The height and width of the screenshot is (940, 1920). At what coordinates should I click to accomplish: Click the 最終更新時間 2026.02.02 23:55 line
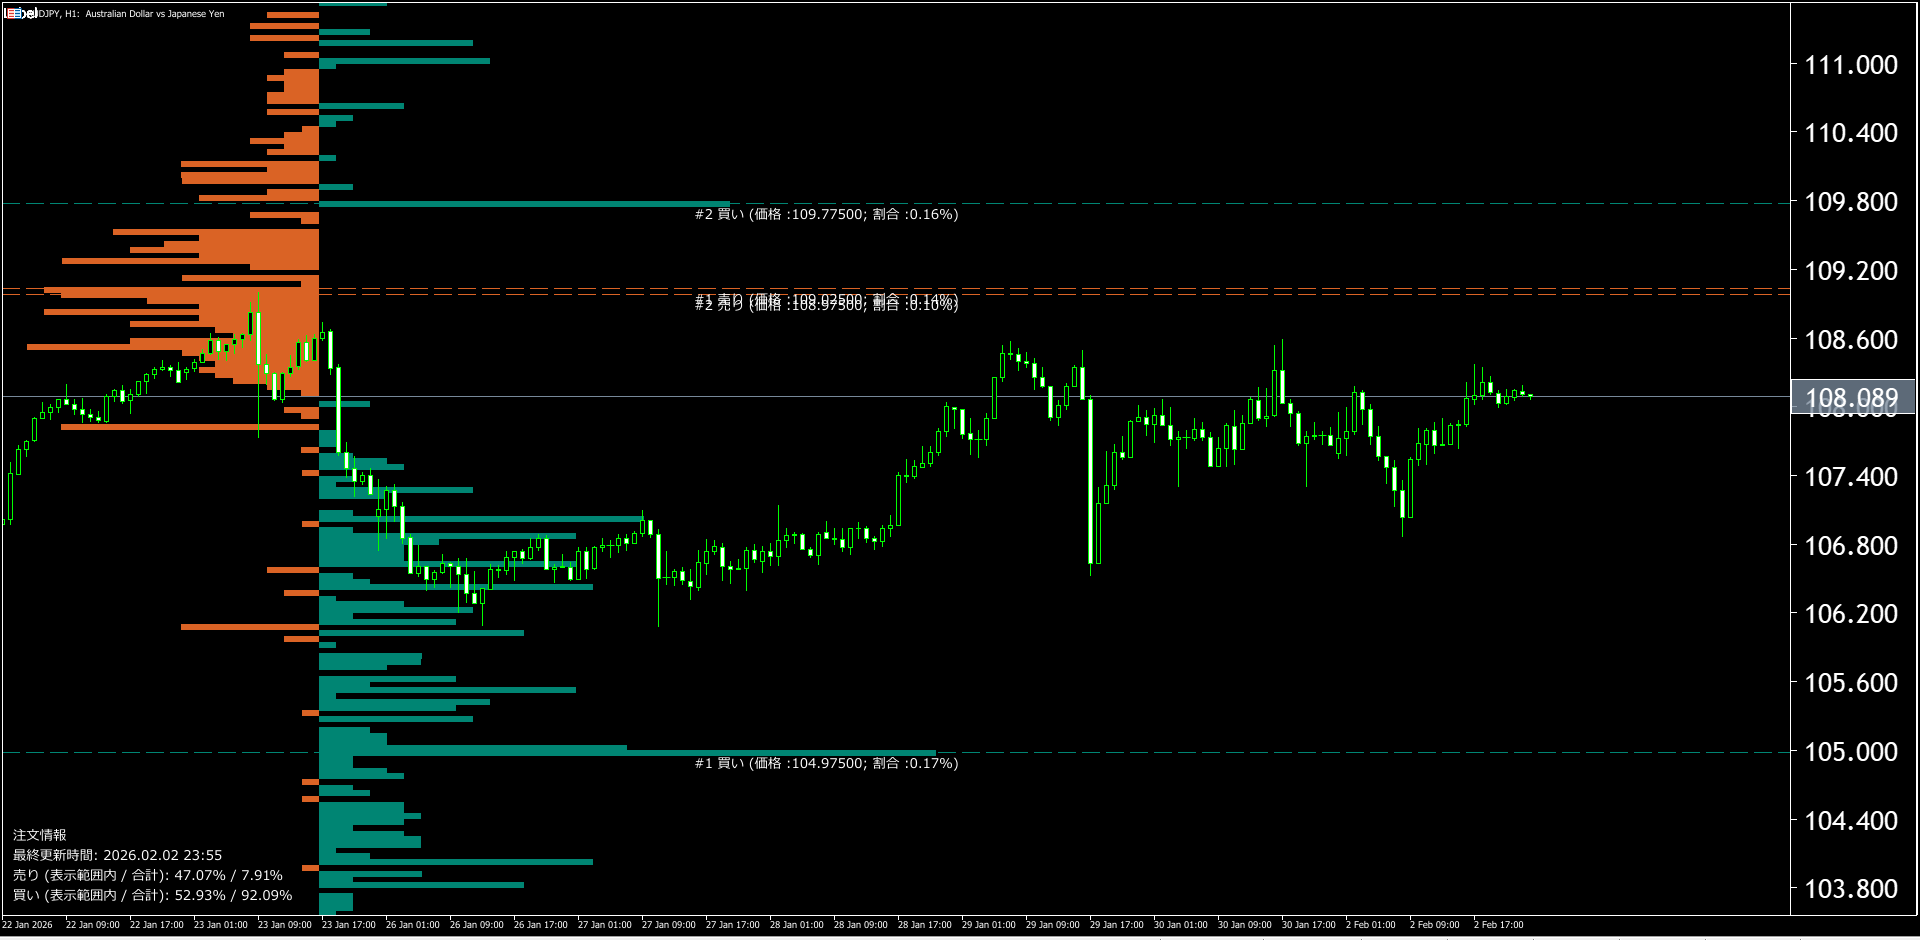click(118, 855)
